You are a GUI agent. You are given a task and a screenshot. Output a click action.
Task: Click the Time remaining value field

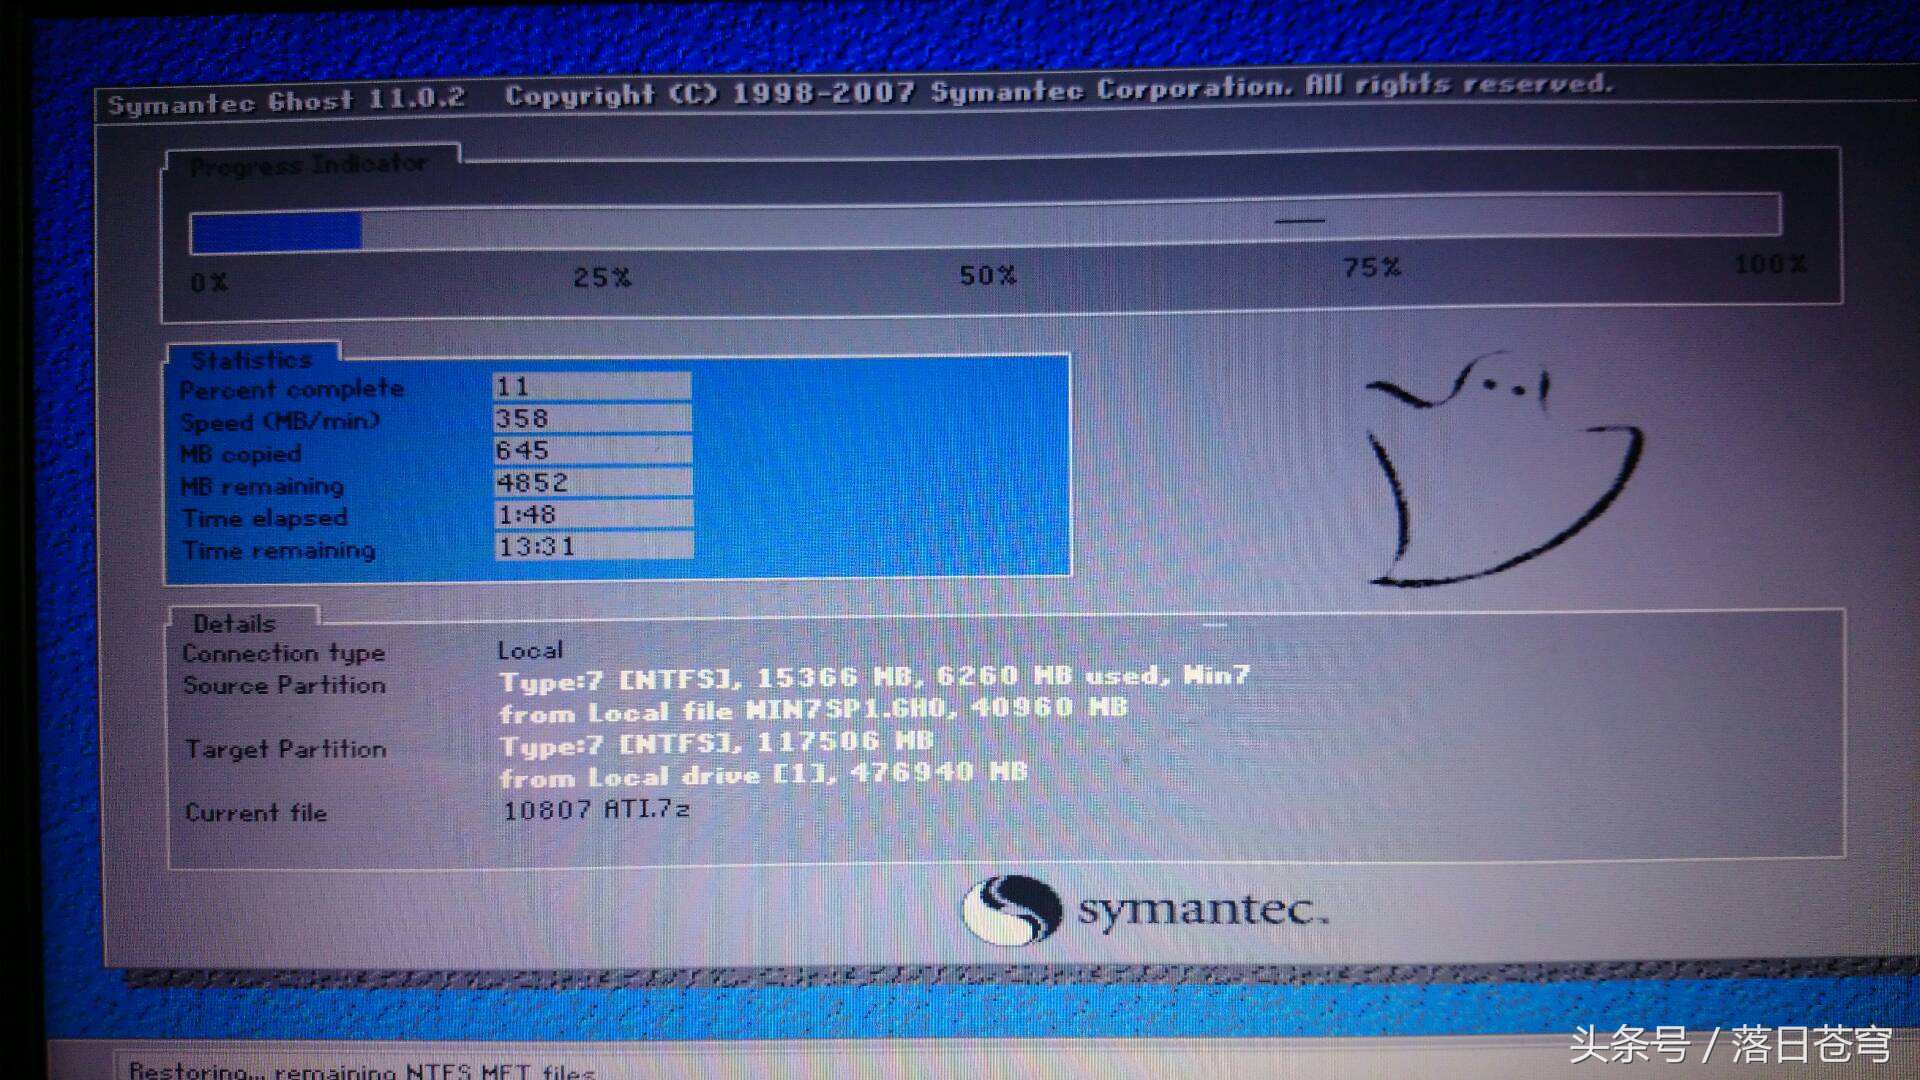coord(592,547)
